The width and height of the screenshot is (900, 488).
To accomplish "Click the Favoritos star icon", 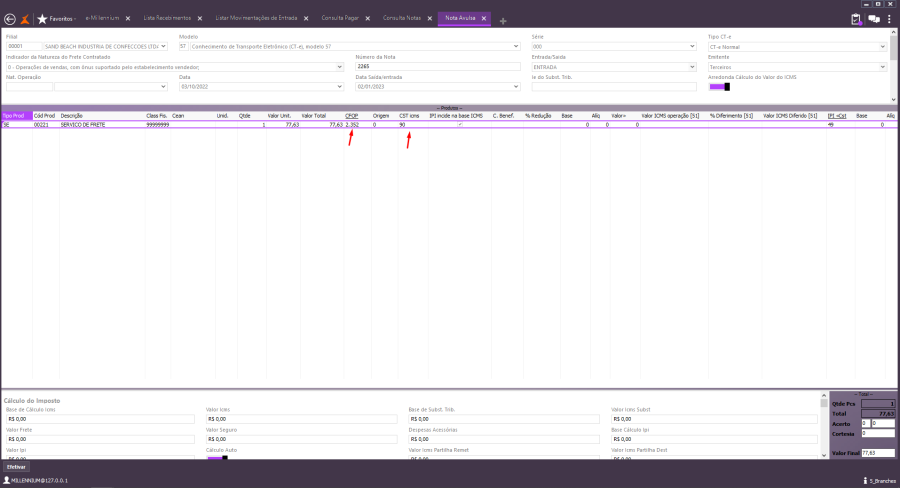I will (x=42, y=19).
